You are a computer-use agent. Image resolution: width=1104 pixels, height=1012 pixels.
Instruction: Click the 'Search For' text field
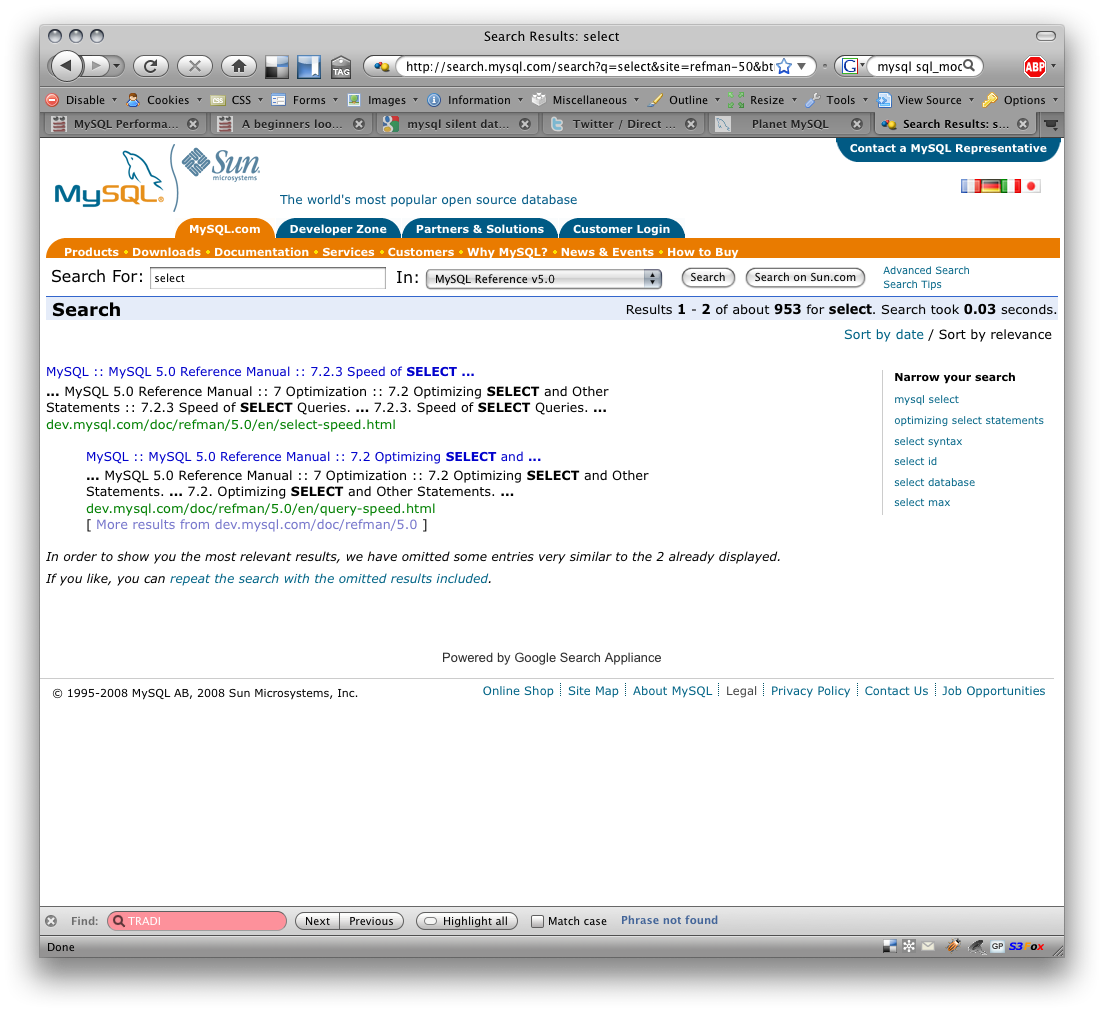click(268, 278)
